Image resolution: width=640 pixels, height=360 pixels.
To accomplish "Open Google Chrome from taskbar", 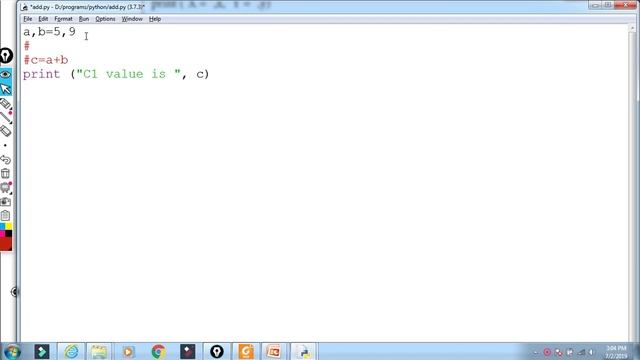I will [158, 351].
